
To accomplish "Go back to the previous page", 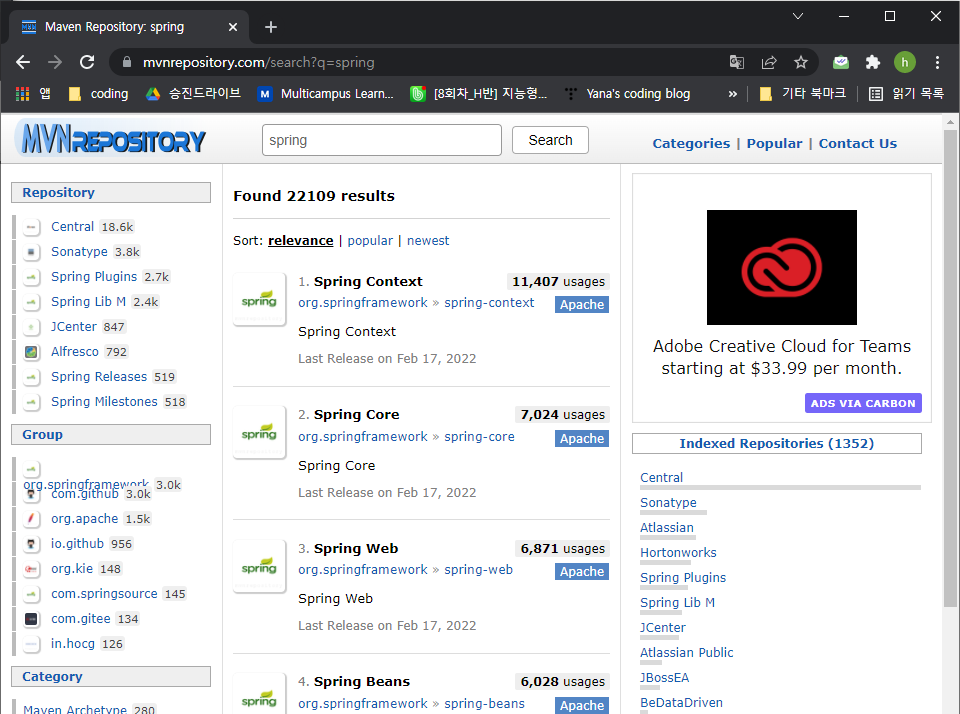I will click(x=23, y=62).
